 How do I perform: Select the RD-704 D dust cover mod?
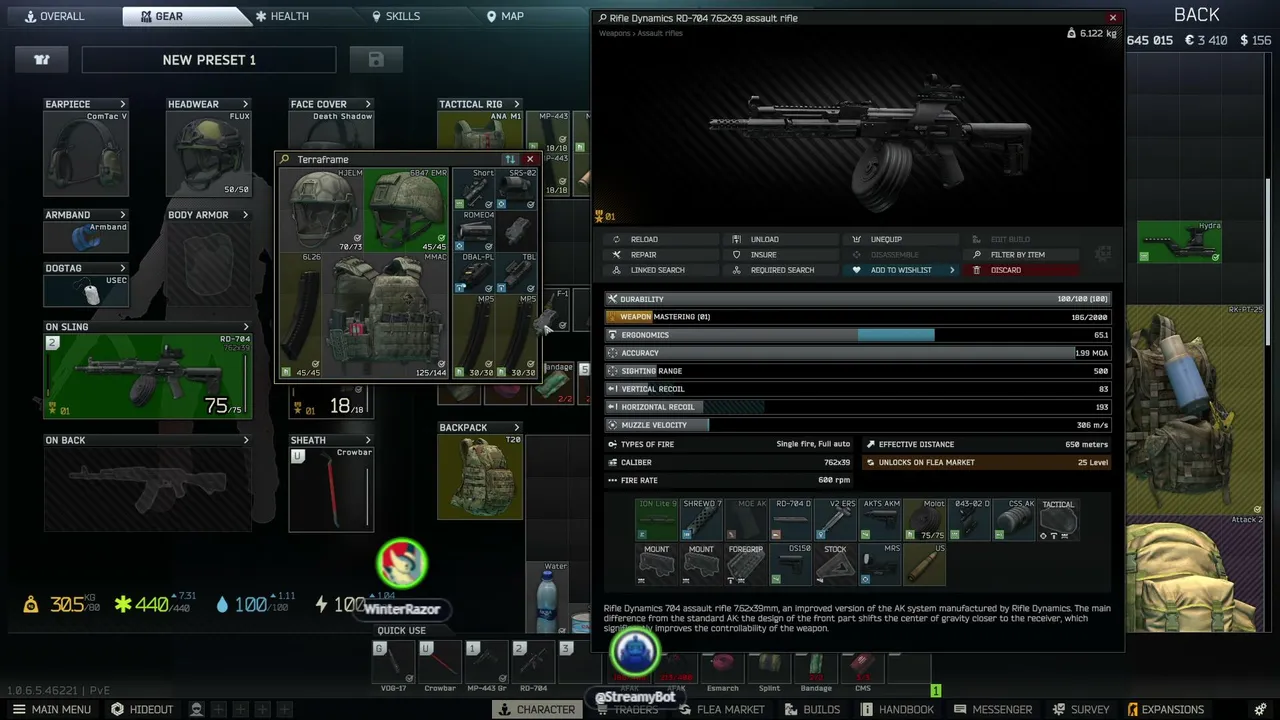pos(791,519)
